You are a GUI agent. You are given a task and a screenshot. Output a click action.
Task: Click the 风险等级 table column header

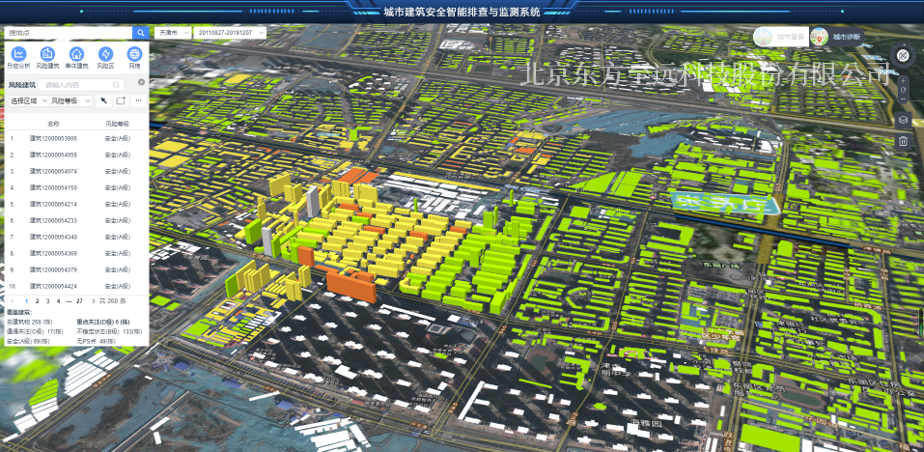click(x=117, y=124)
